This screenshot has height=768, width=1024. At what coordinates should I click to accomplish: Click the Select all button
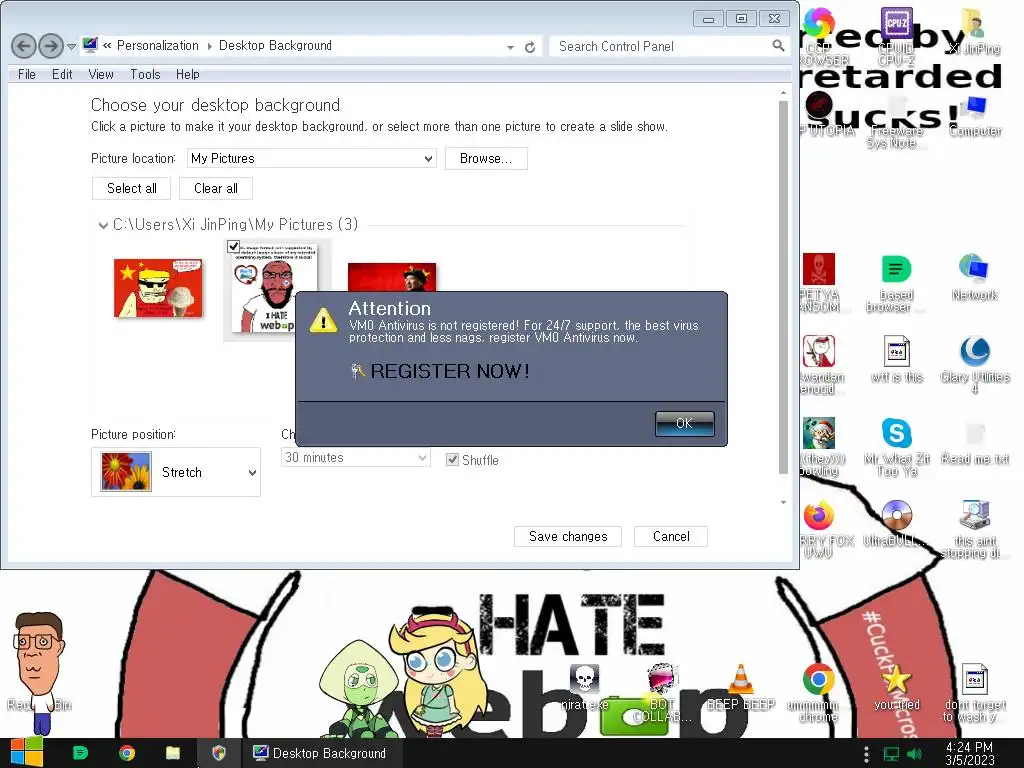click(x=131, y=188)
